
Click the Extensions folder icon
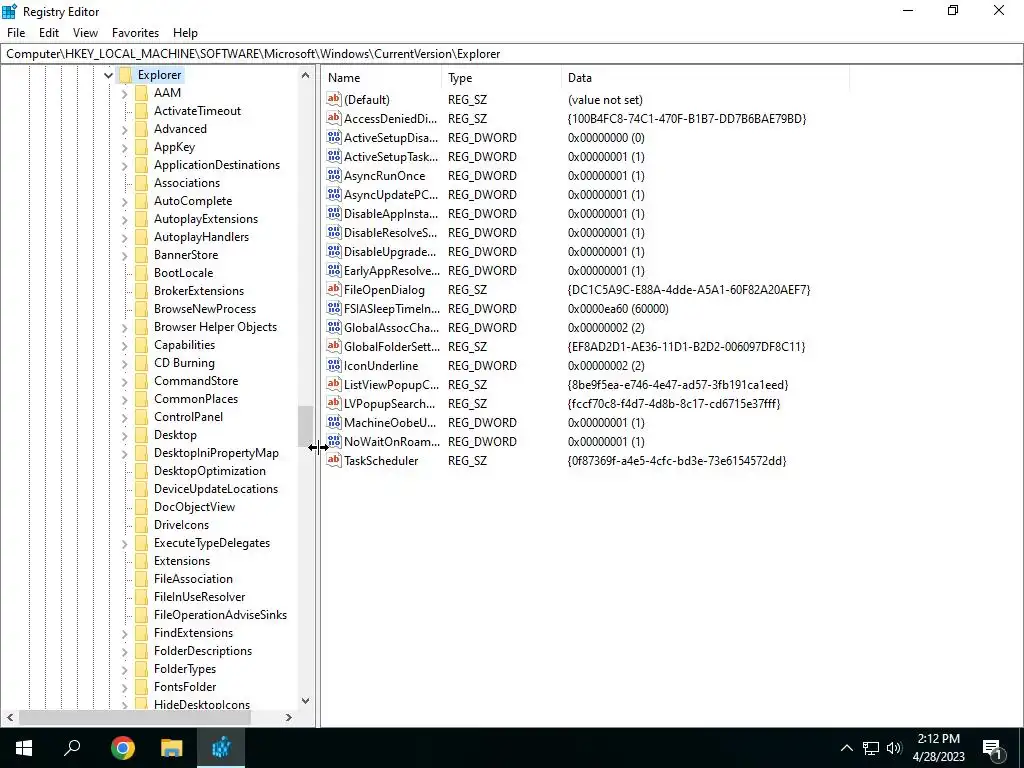pos(142,561)
